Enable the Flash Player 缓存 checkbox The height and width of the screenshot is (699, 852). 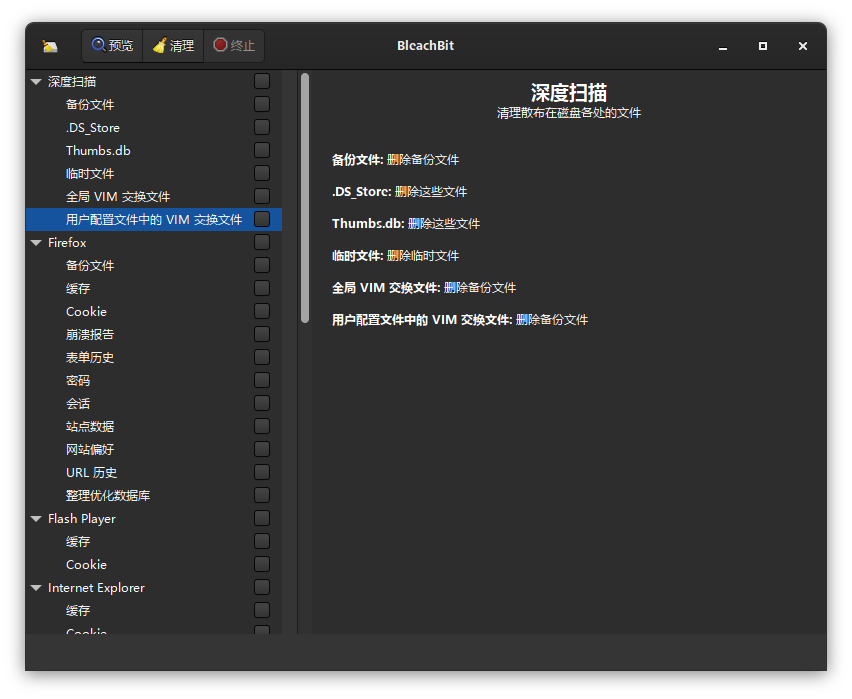[261, 540]
